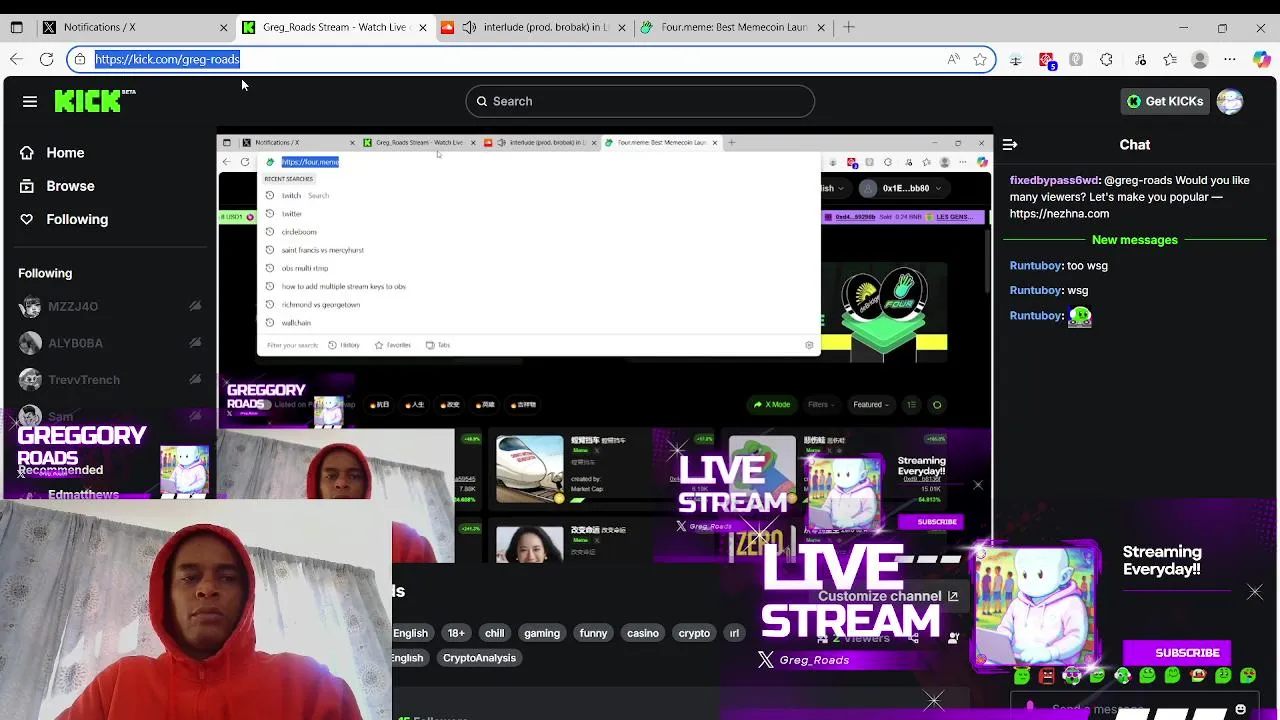Click the casino stream tag
Image resolution: width=1280 pixels, height=720 pixels.
[x=643, y=633]
